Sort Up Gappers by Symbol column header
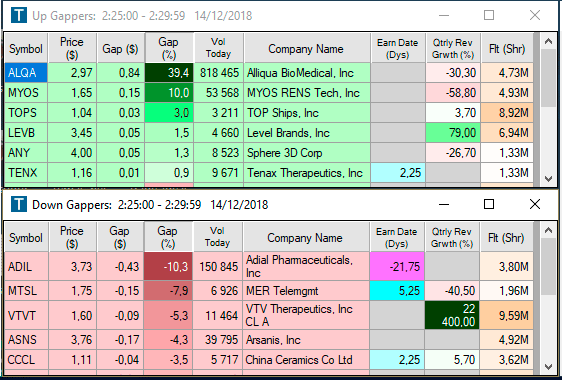Viewport: 562px width, 380px height. pyautogui.click(x=26, y=48)
